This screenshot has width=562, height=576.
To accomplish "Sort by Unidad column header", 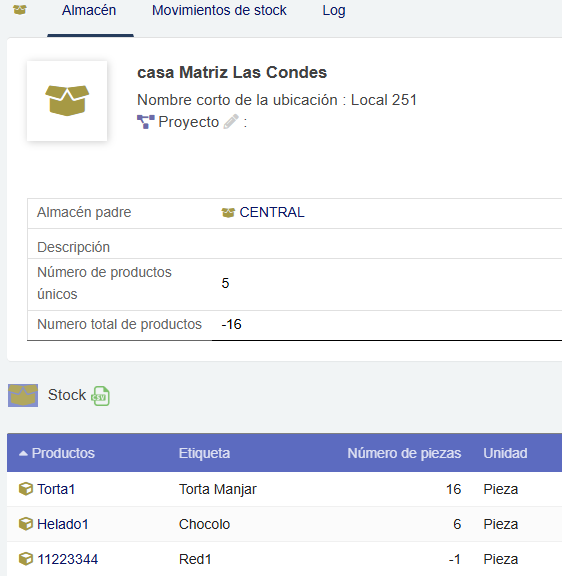I will pos(505,453).
